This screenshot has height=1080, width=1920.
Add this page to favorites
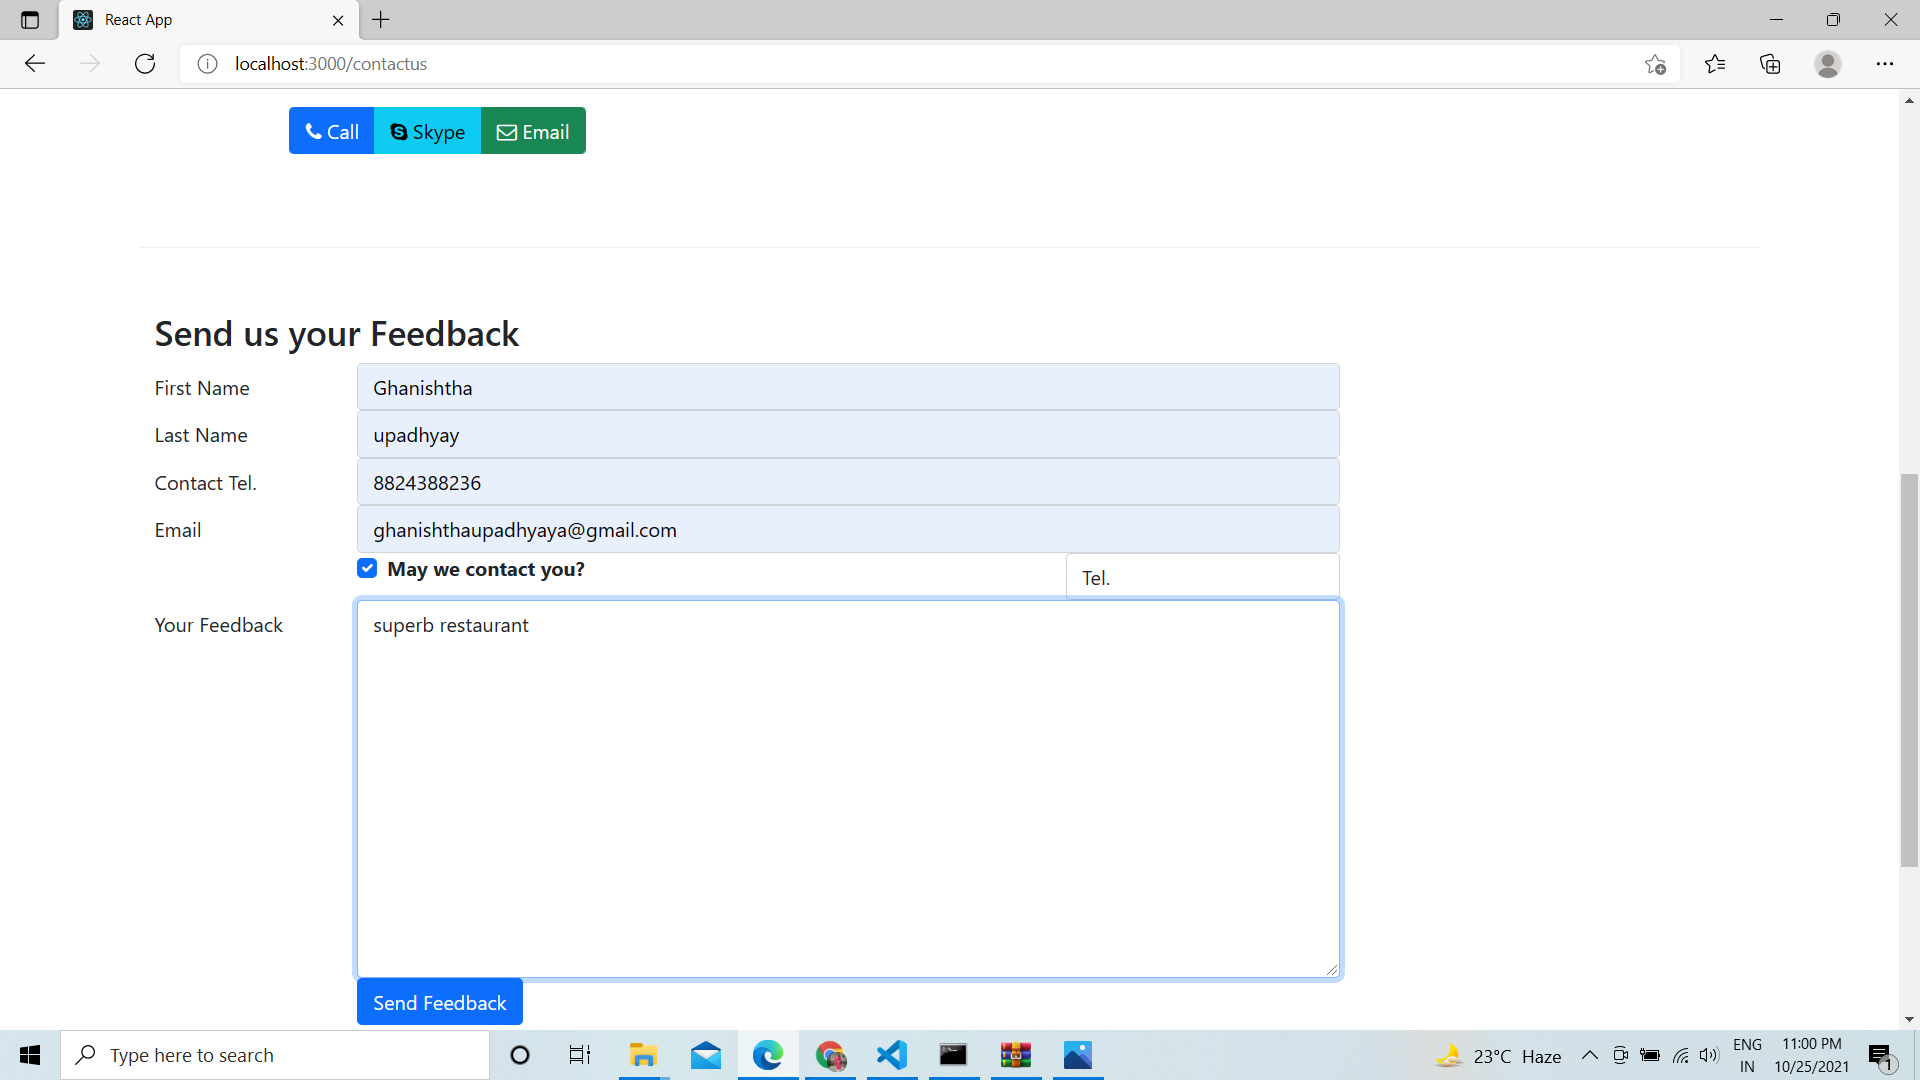coord(1655,64)
